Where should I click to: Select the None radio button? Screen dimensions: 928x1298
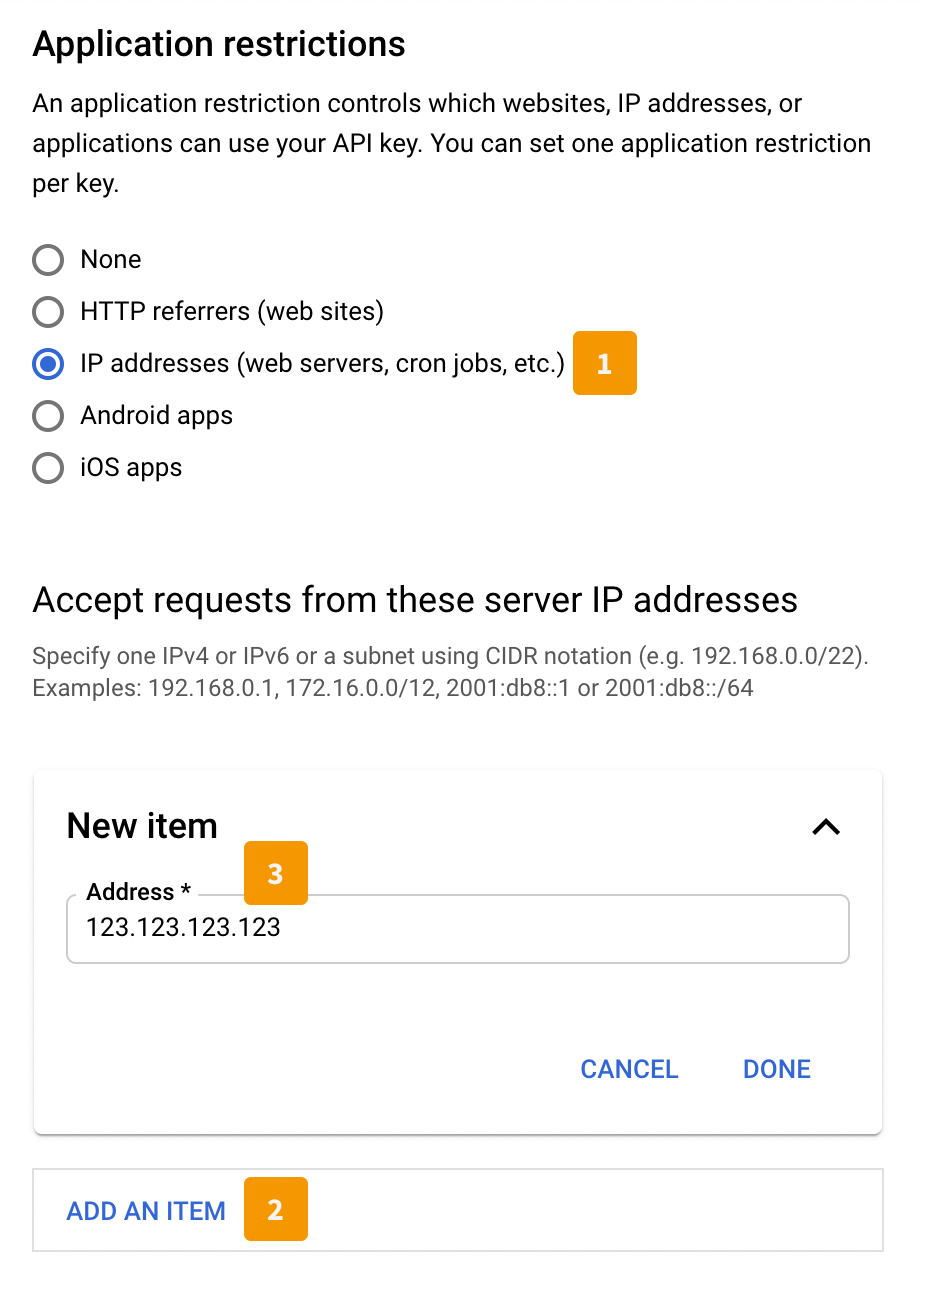click(48, 260)
